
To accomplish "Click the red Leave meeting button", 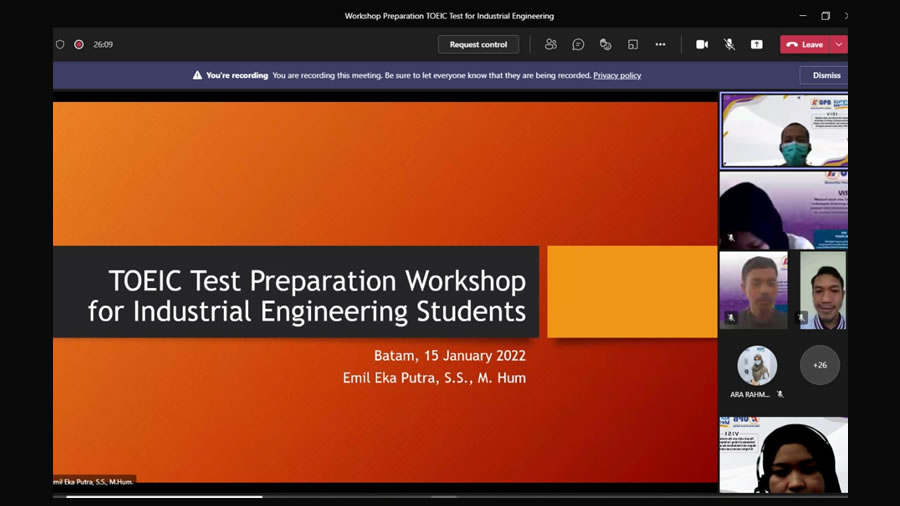I will tap(805, 44).
